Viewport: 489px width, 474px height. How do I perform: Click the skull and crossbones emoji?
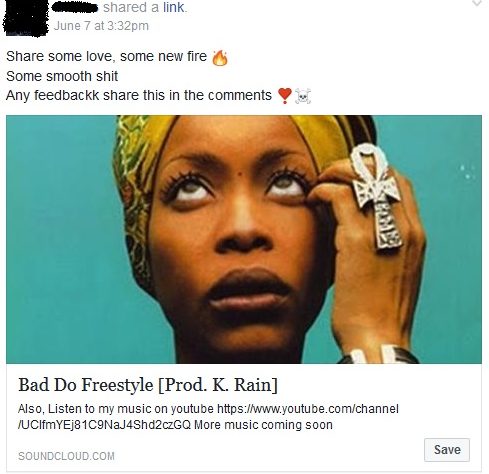point(303,96)
